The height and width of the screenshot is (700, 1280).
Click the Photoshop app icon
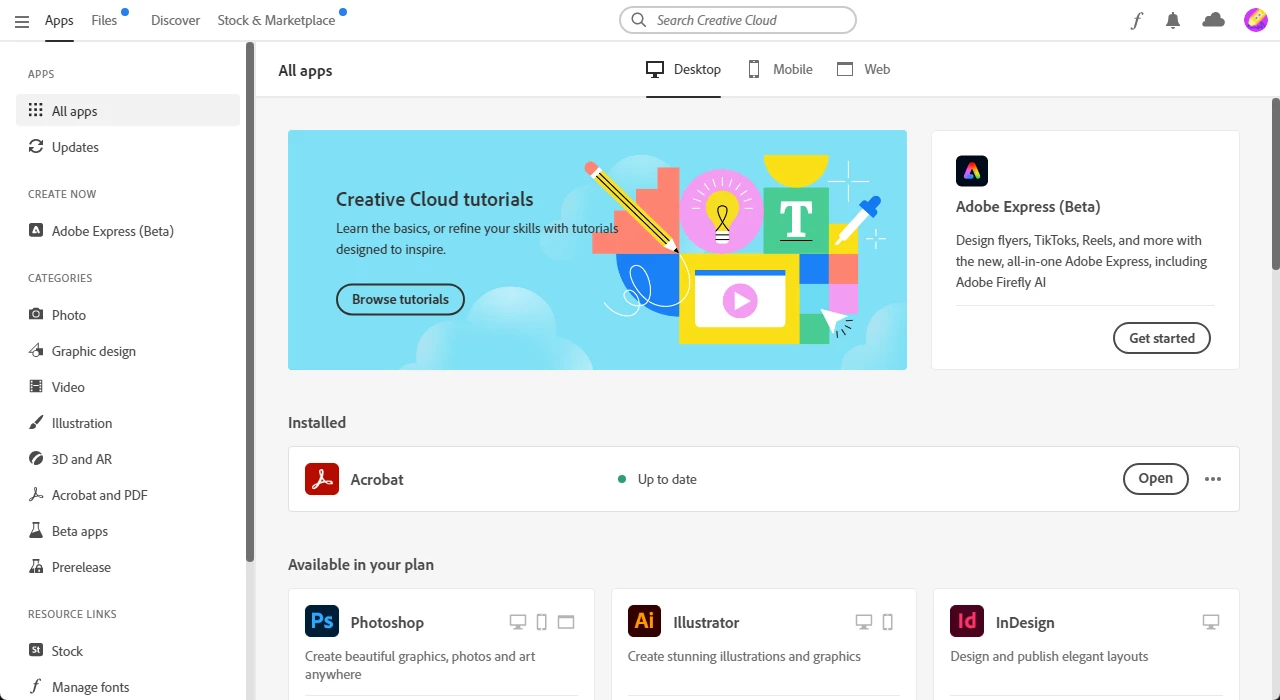[x=322, y=621]
